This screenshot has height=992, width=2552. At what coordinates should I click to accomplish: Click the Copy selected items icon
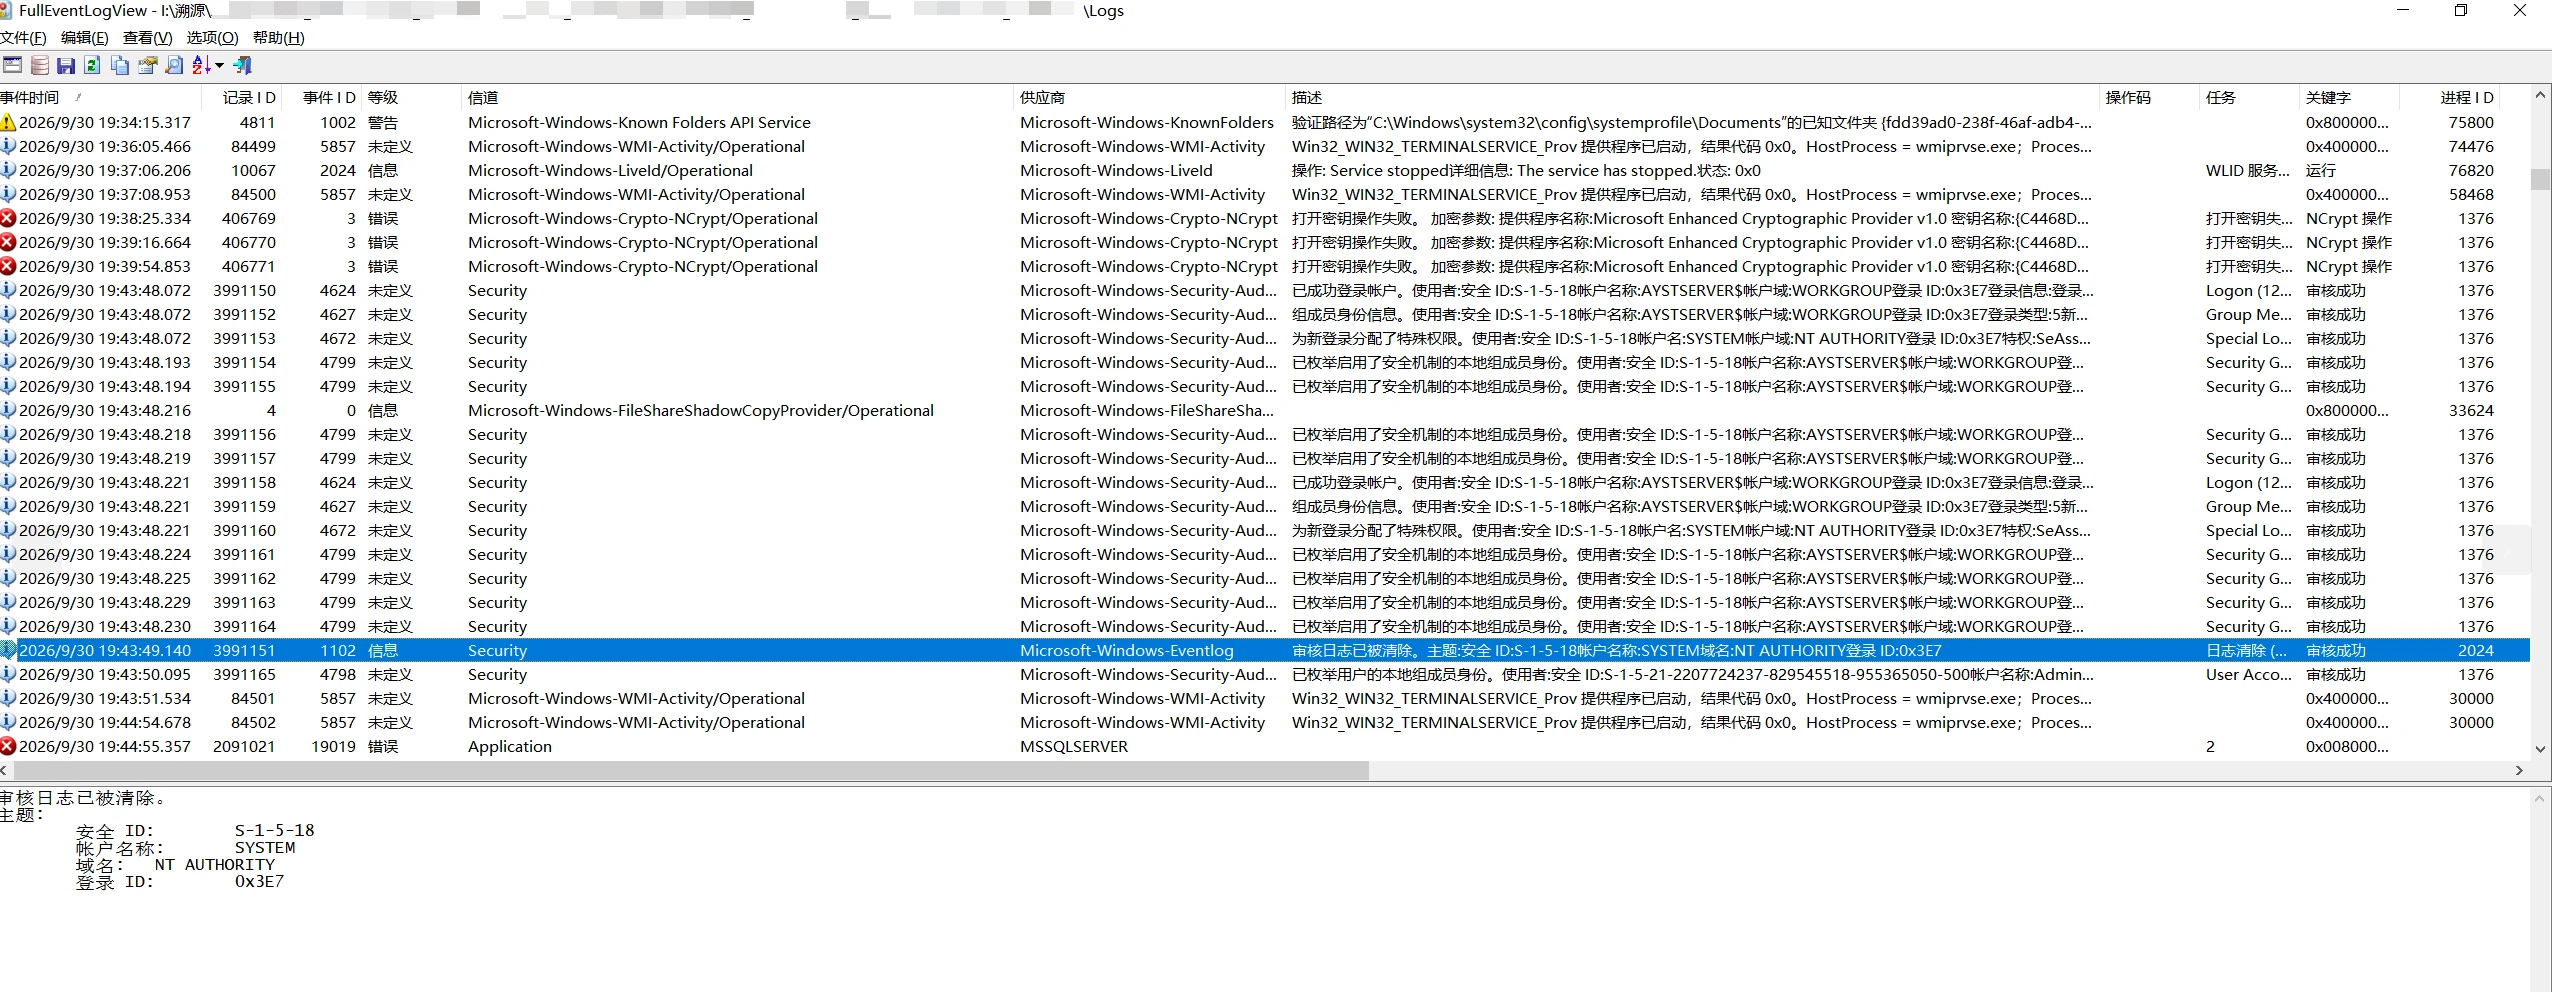click(x=120, y=66)
